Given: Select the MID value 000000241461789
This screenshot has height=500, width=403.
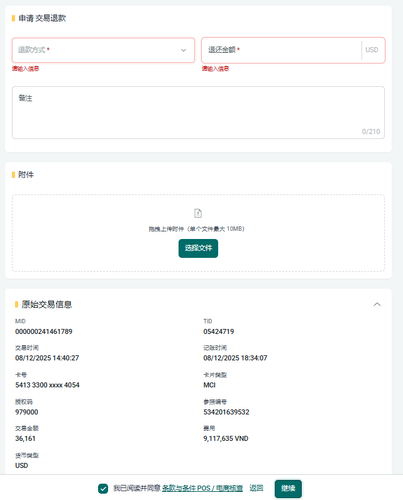Looking at the screenshot, I should click(x=44, y=332).
